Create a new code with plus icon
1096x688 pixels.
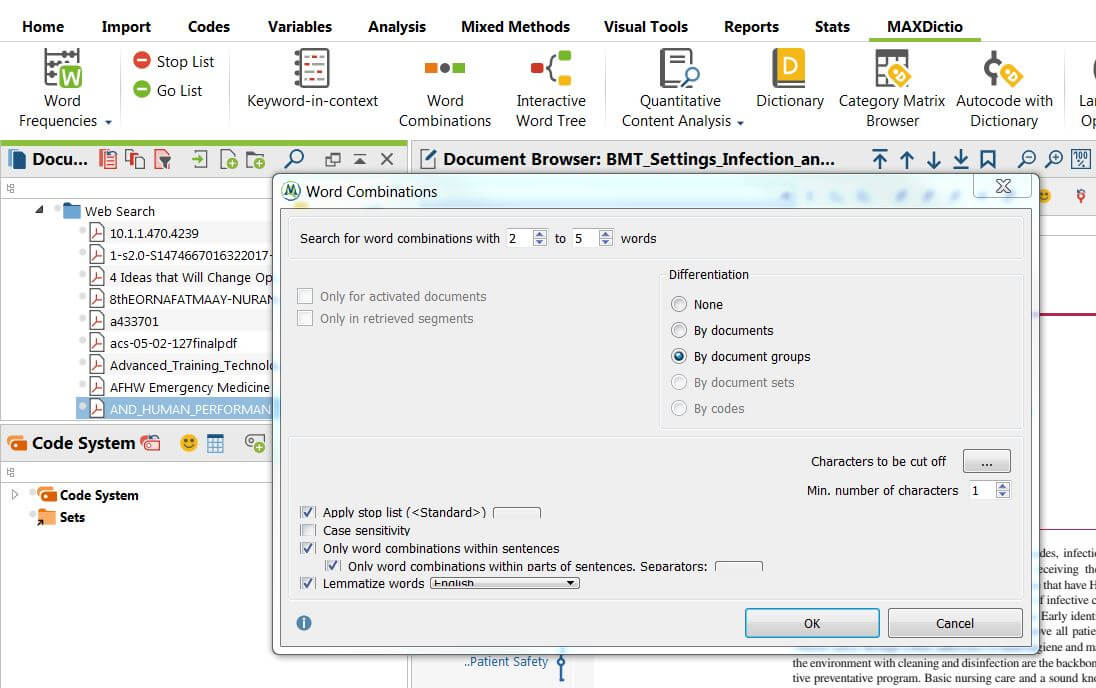pos(255,443)
